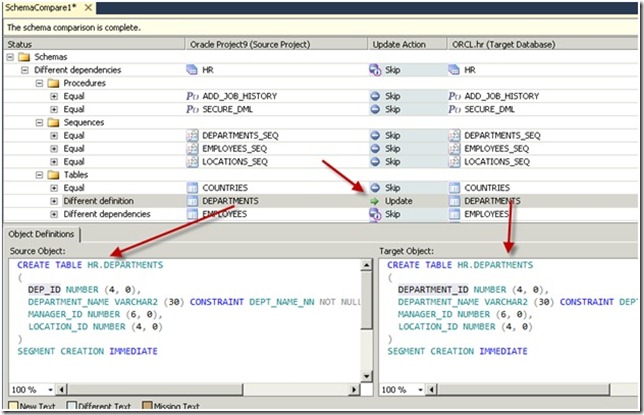Select the Object Definitions tab

[43, 233]
